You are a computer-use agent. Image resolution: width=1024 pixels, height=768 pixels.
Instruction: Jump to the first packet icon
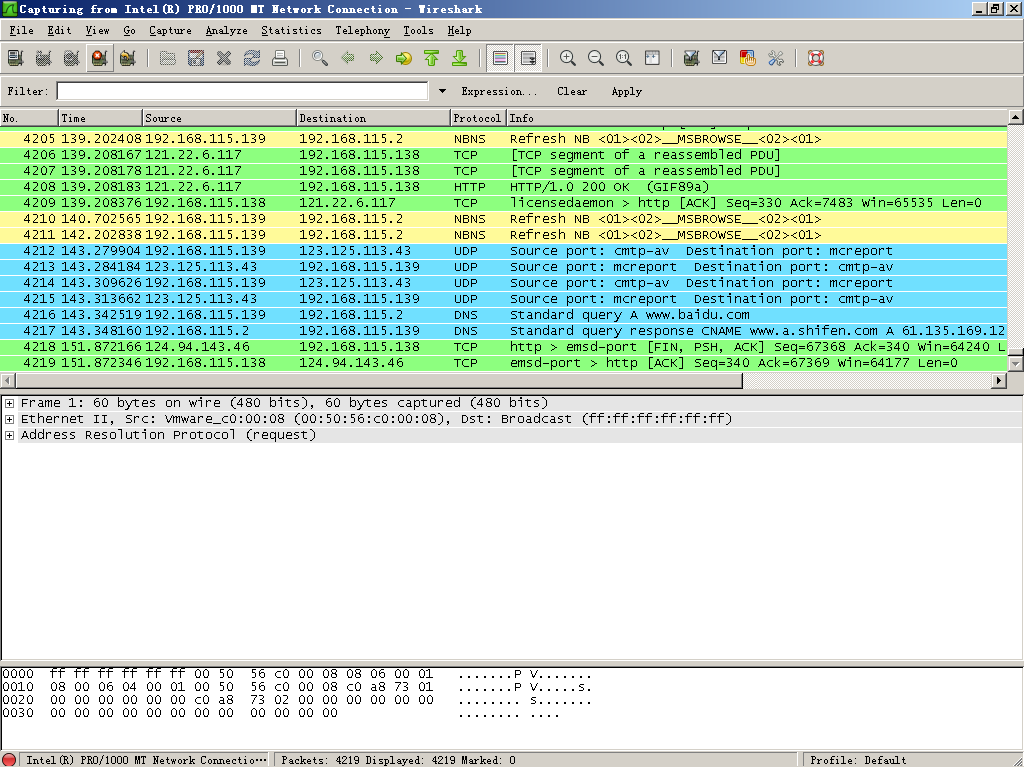tap(432, 58)
